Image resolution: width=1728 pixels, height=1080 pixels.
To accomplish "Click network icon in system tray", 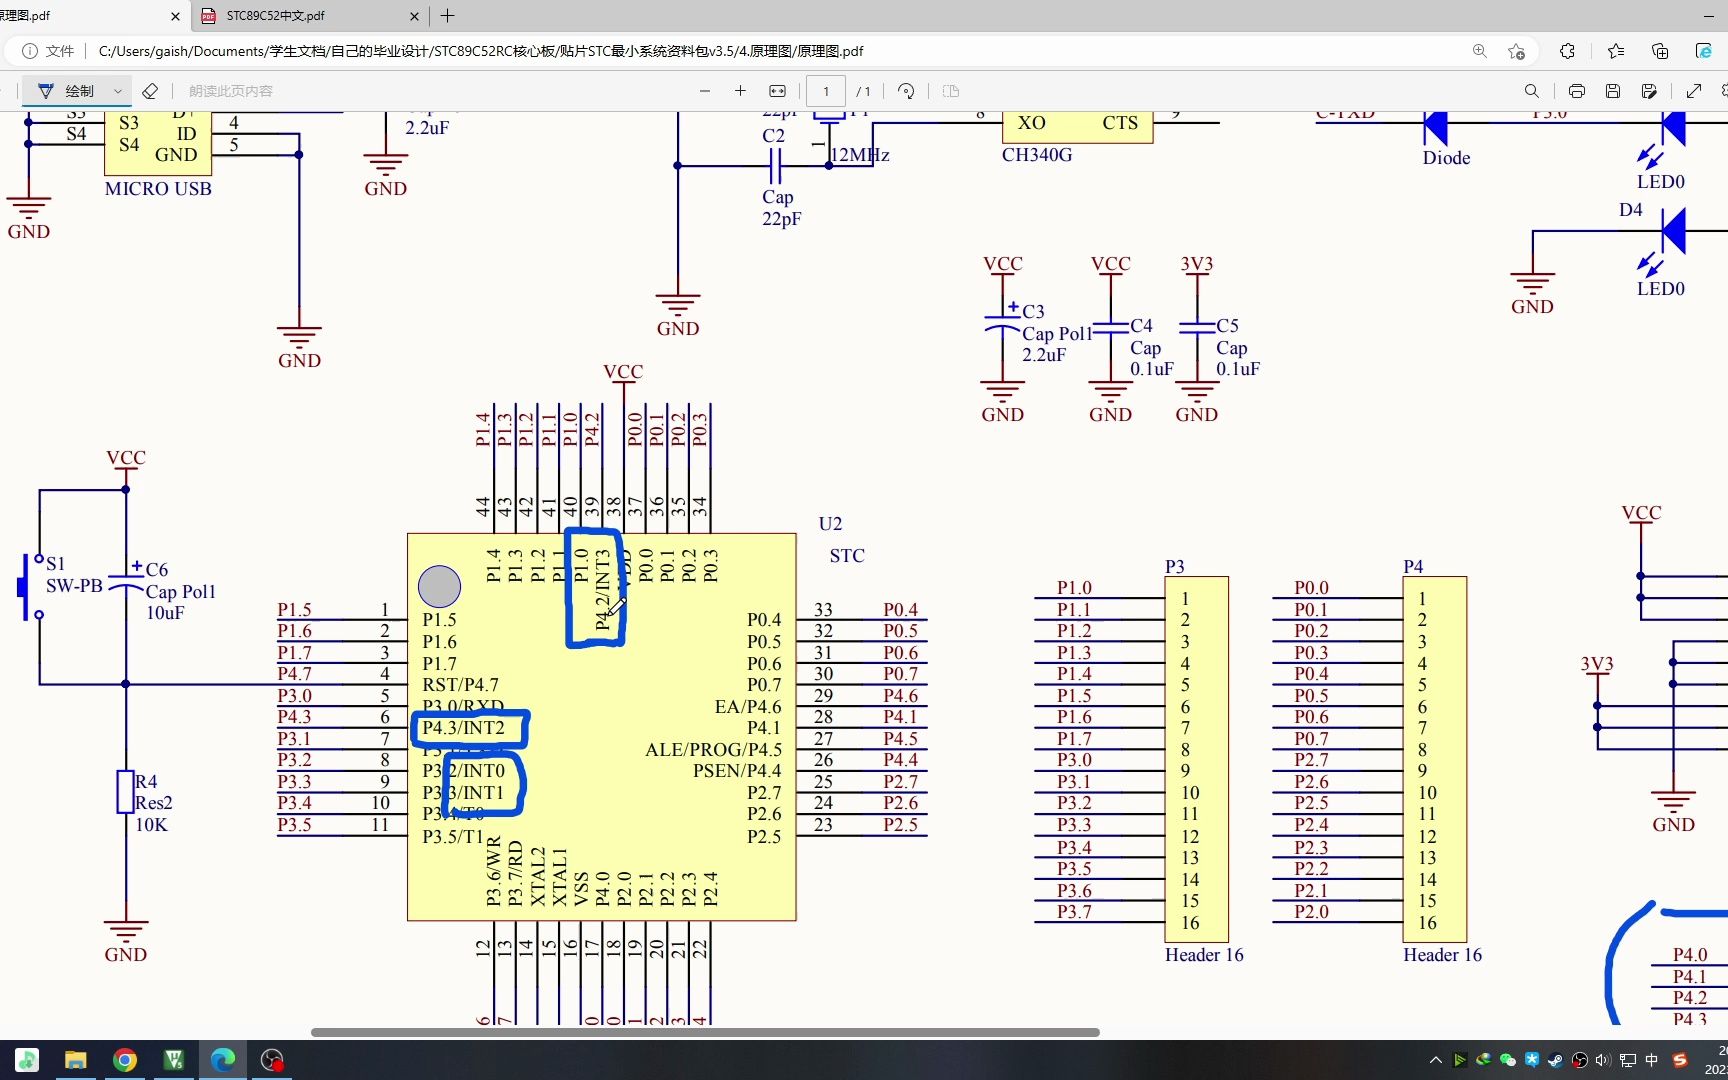I will tap(1628, 1060).
